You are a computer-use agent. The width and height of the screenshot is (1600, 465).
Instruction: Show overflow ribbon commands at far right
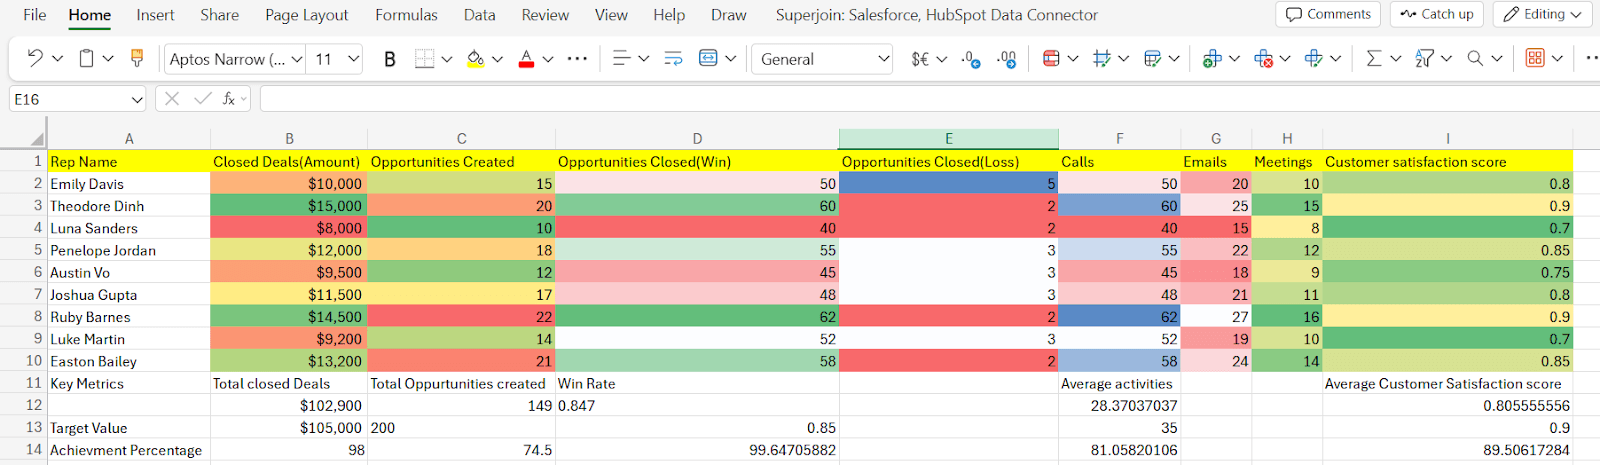coord(1591,59)
